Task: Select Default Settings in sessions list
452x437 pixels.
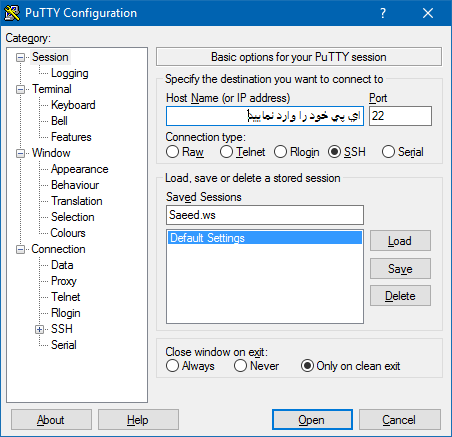Action: (x=265, y=238)
